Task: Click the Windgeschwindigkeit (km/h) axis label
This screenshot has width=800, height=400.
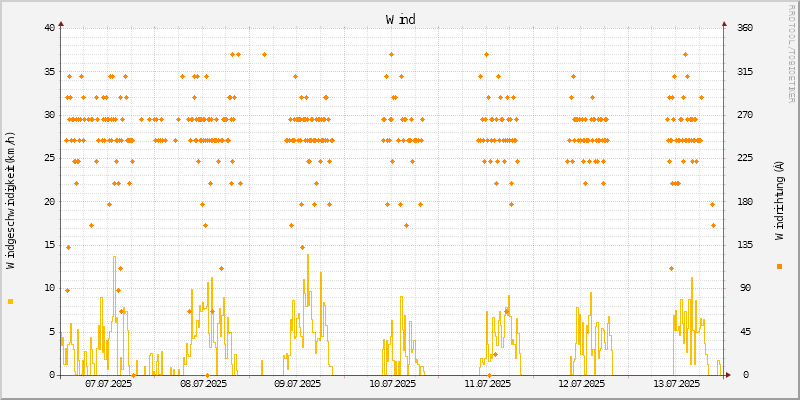Action: click(x=11, y=201)
